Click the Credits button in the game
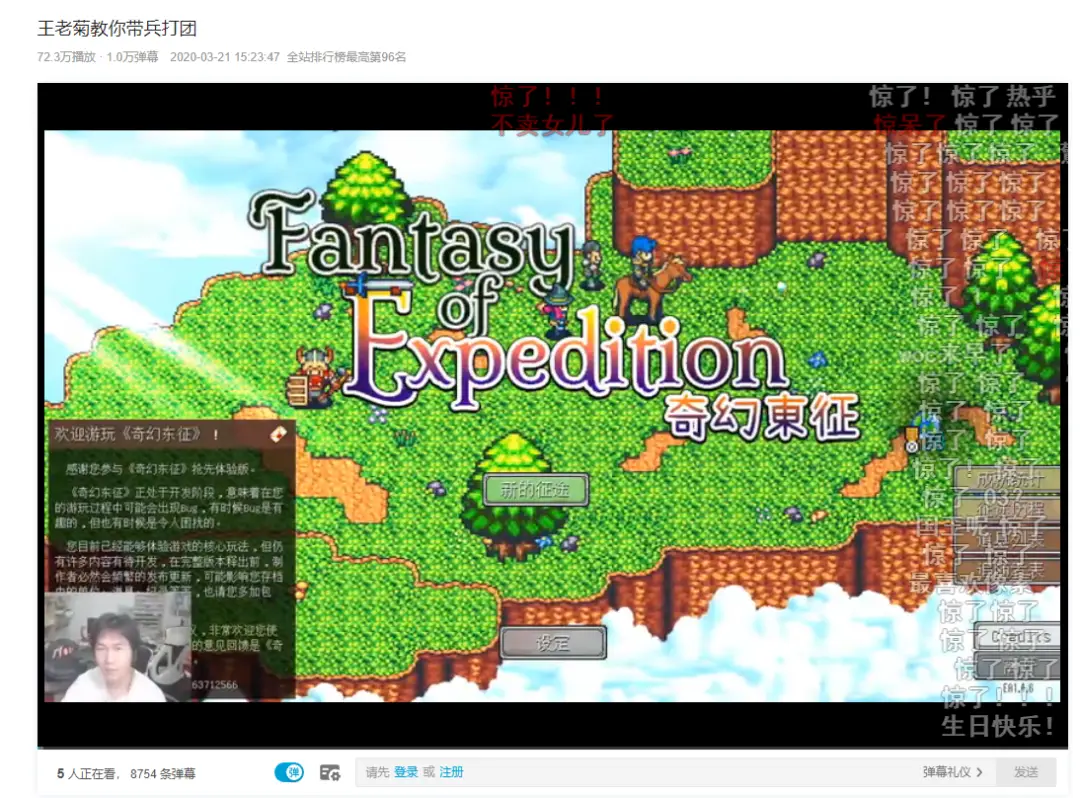The image size is (1080, 798). pyautogui.click(x=1019, y=637)
